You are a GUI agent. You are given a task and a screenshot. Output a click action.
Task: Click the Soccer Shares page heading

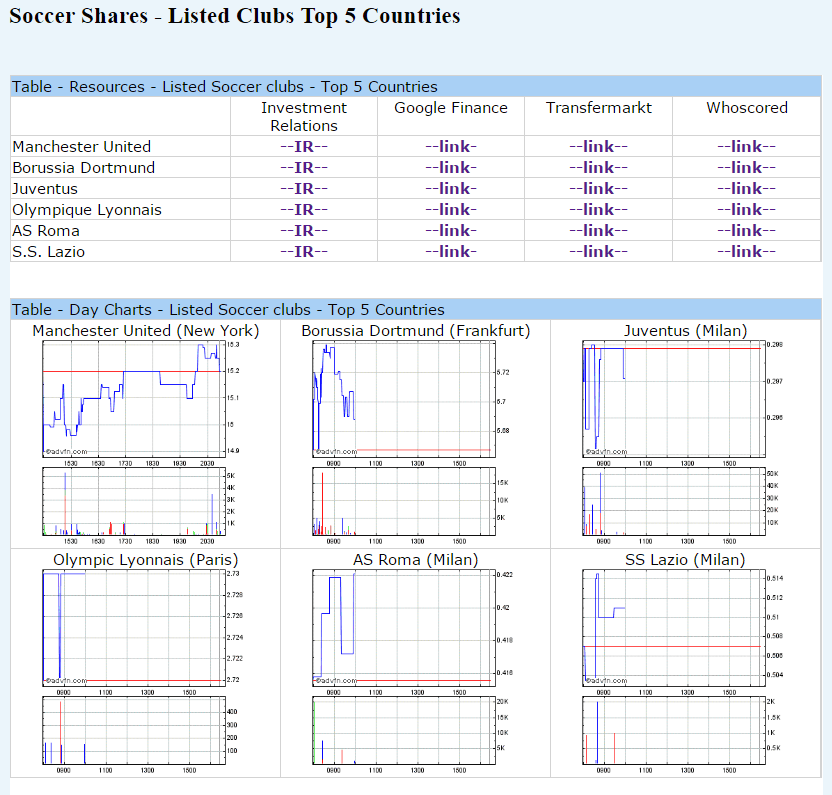[235, 16]
